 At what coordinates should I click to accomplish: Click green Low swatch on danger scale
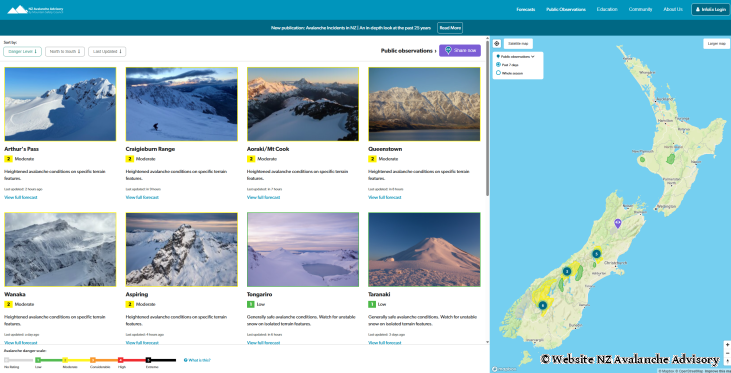[38, 360]
